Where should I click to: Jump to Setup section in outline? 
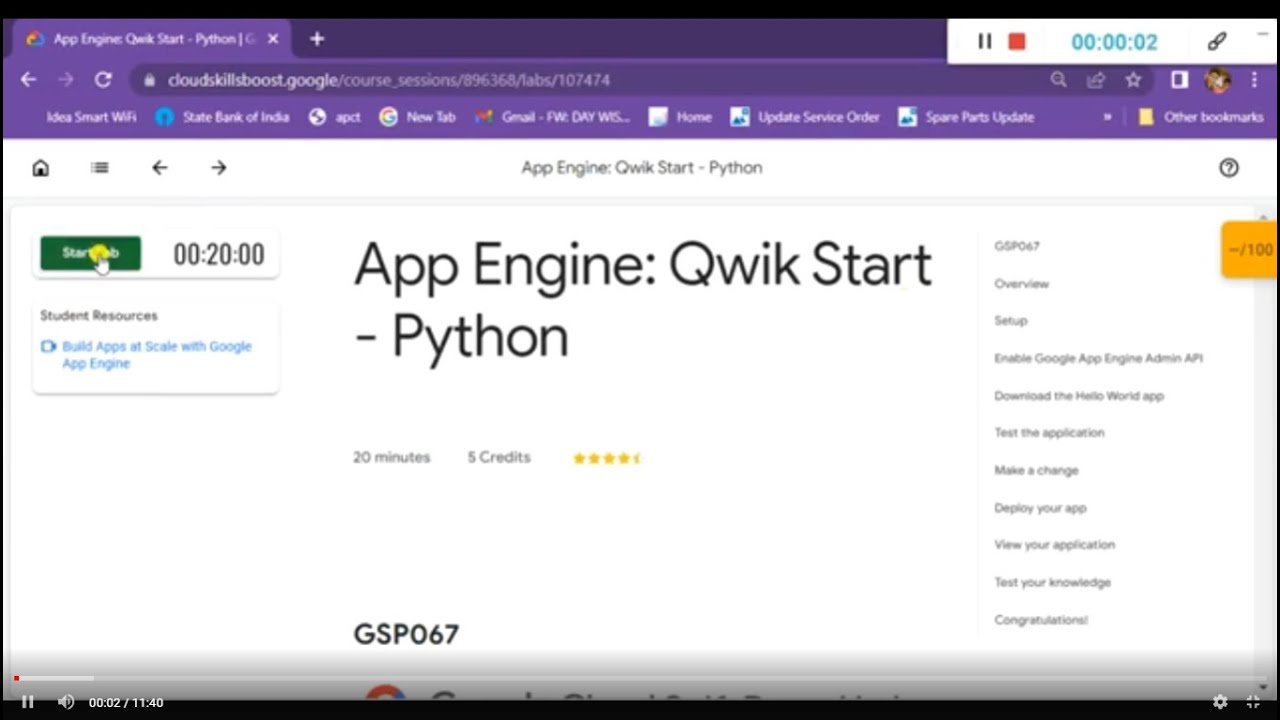click(1010, 321)
